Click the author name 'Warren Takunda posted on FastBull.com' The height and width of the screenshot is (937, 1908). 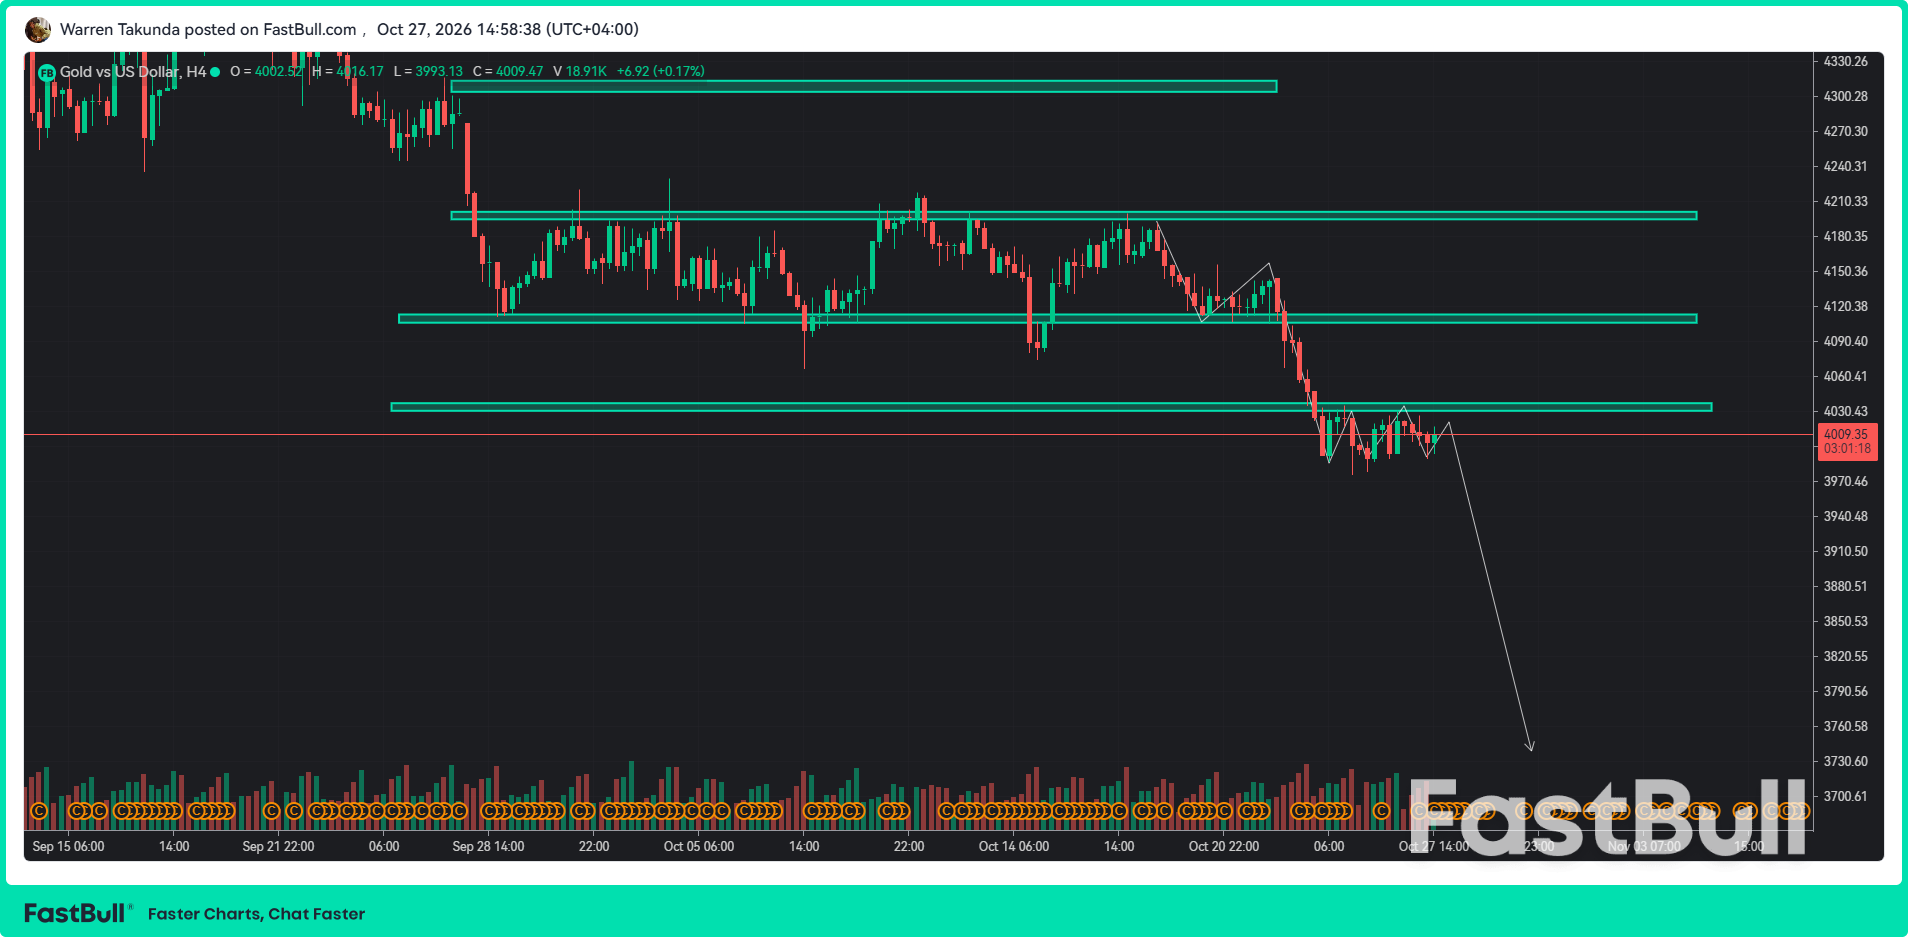(x=208, y=30)
